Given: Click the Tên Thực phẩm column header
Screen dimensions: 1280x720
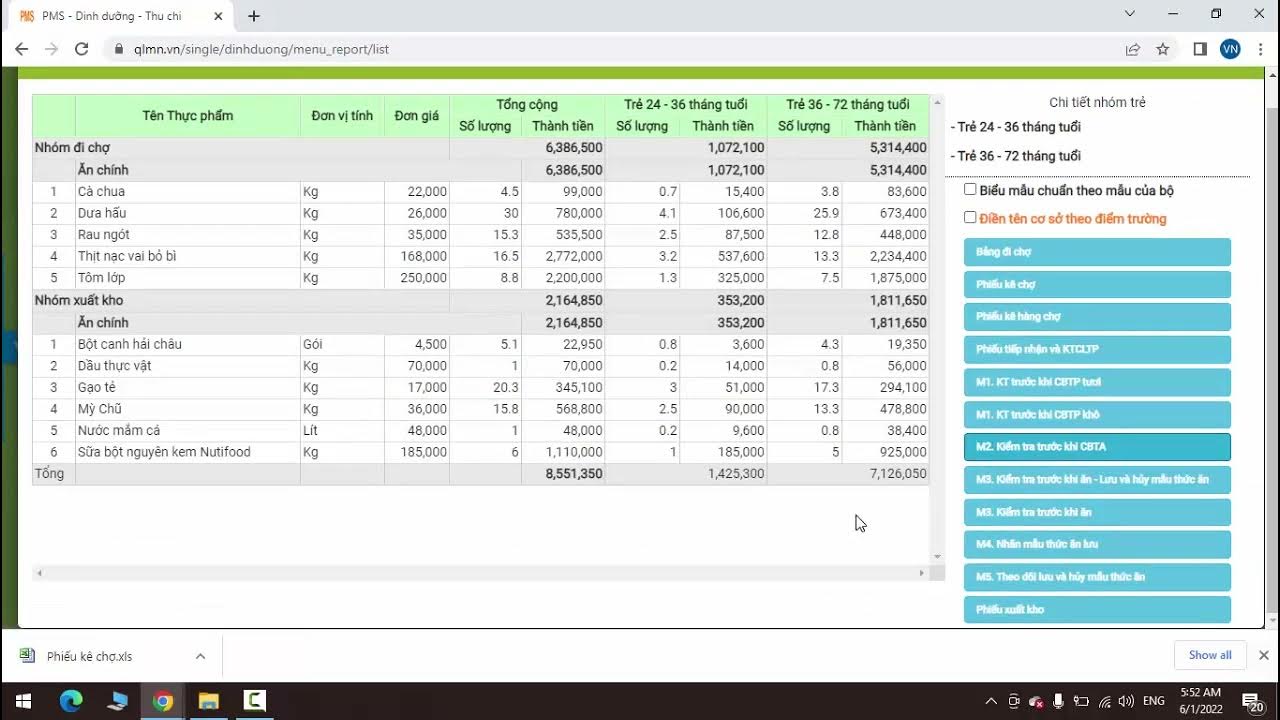Looking at the screenshot, I should [x=187, y=116].
